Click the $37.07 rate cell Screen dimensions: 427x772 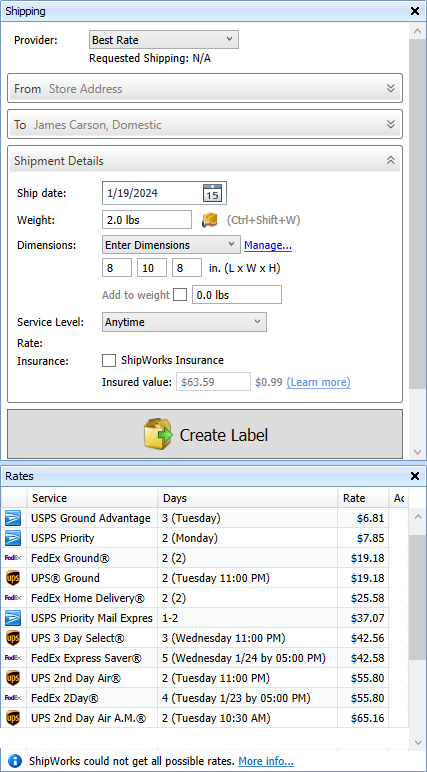(363, 618)
